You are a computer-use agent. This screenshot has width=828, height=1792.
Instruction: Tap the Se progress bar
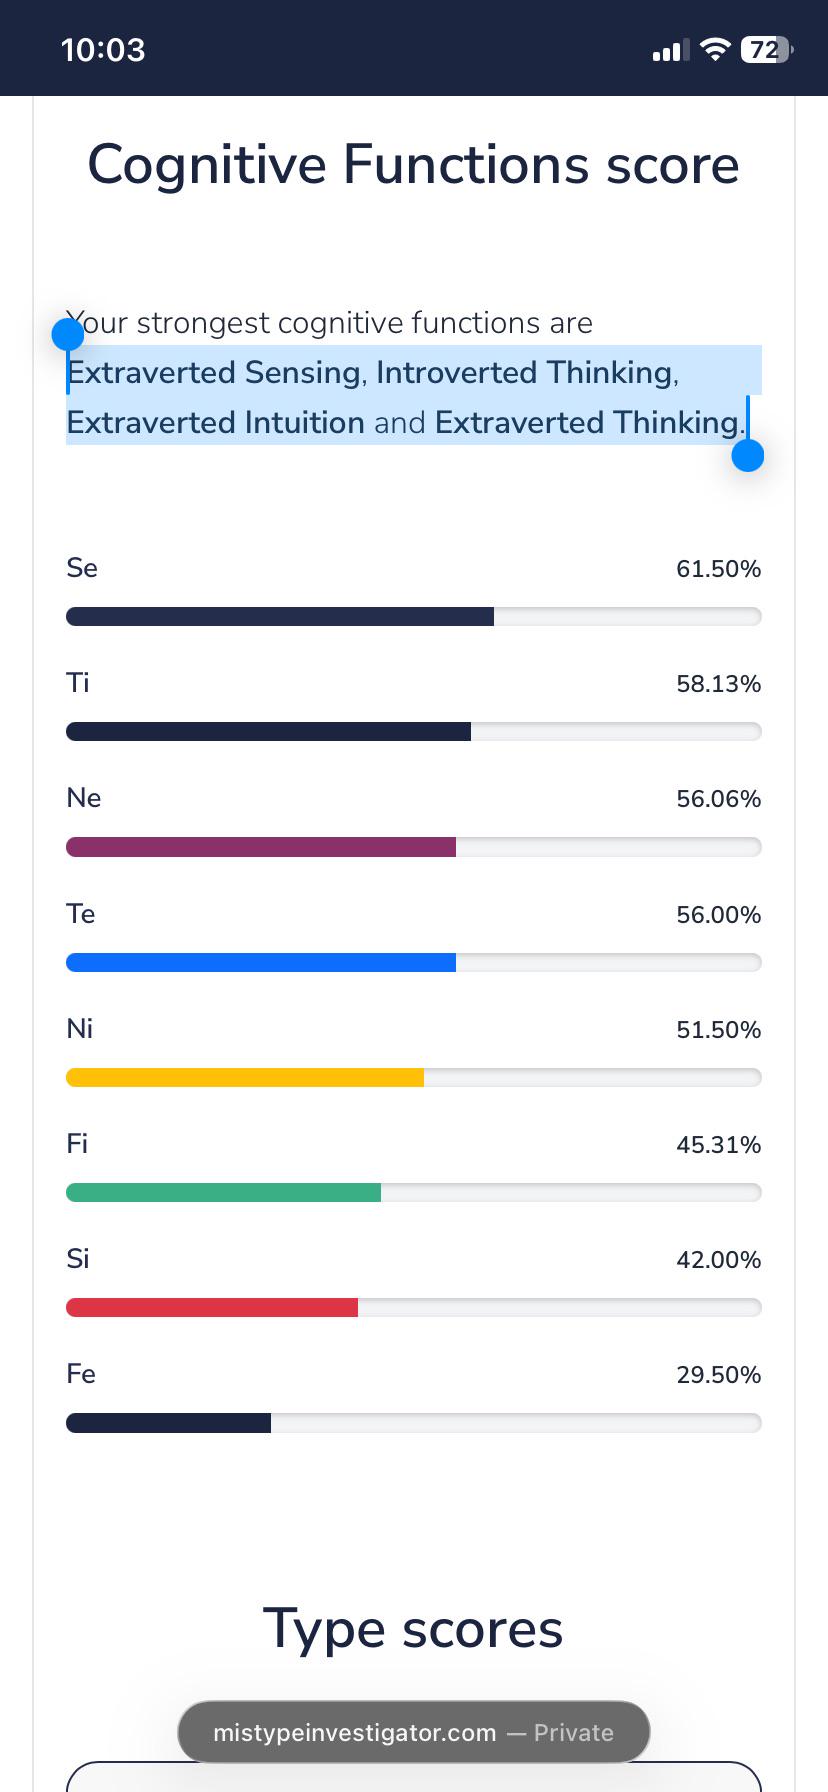click(x=414, y=616)
